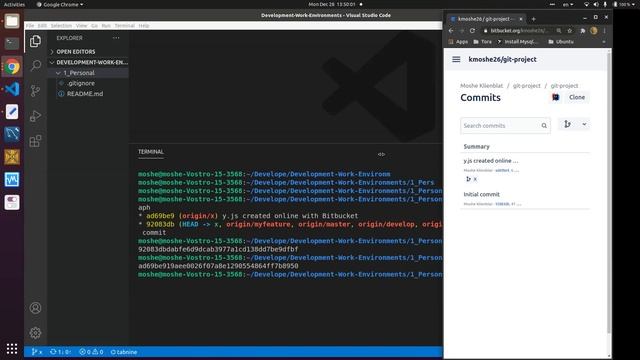Open the Google Chrome app menu in top bar
This screenshot has height=360, width=640.
coord(60,4)
